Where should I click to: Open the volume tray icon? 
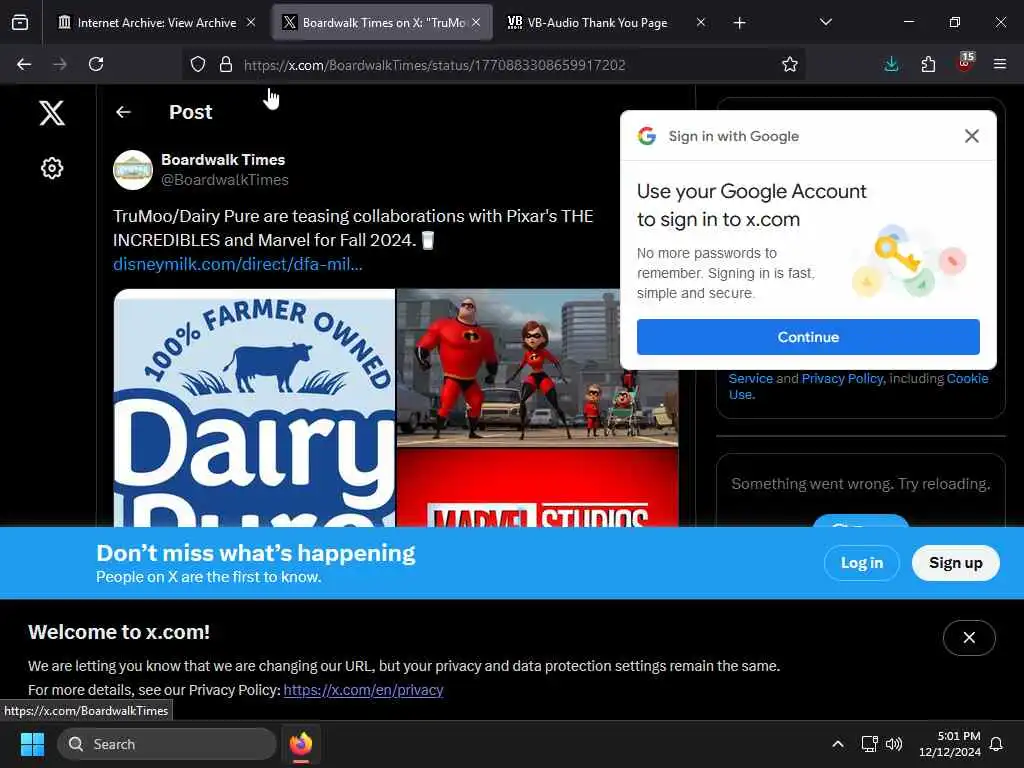click(894, 744)
